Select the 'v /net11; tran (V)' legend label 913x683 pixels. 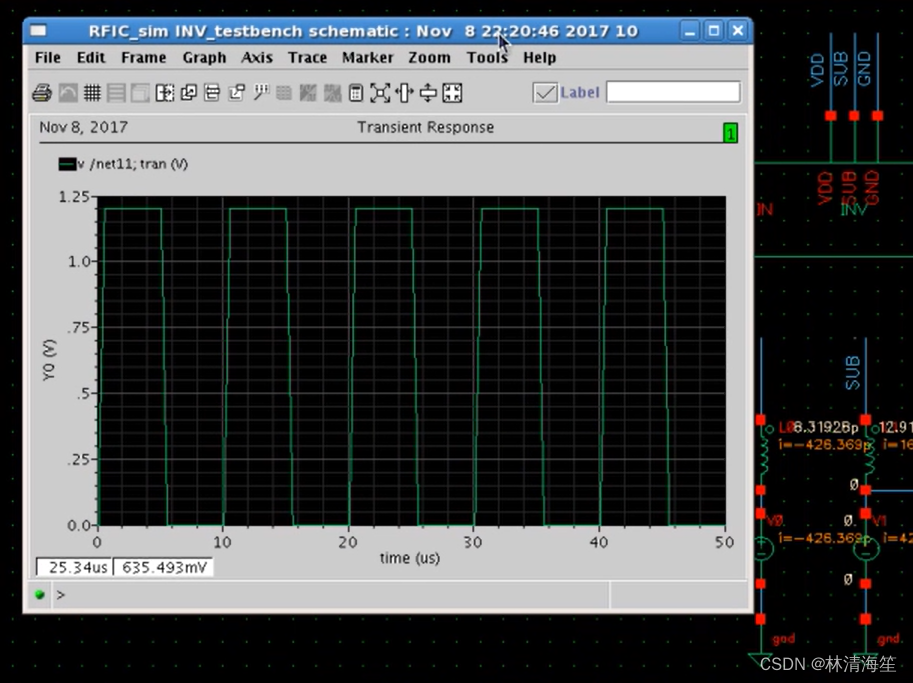coord(133,164)
